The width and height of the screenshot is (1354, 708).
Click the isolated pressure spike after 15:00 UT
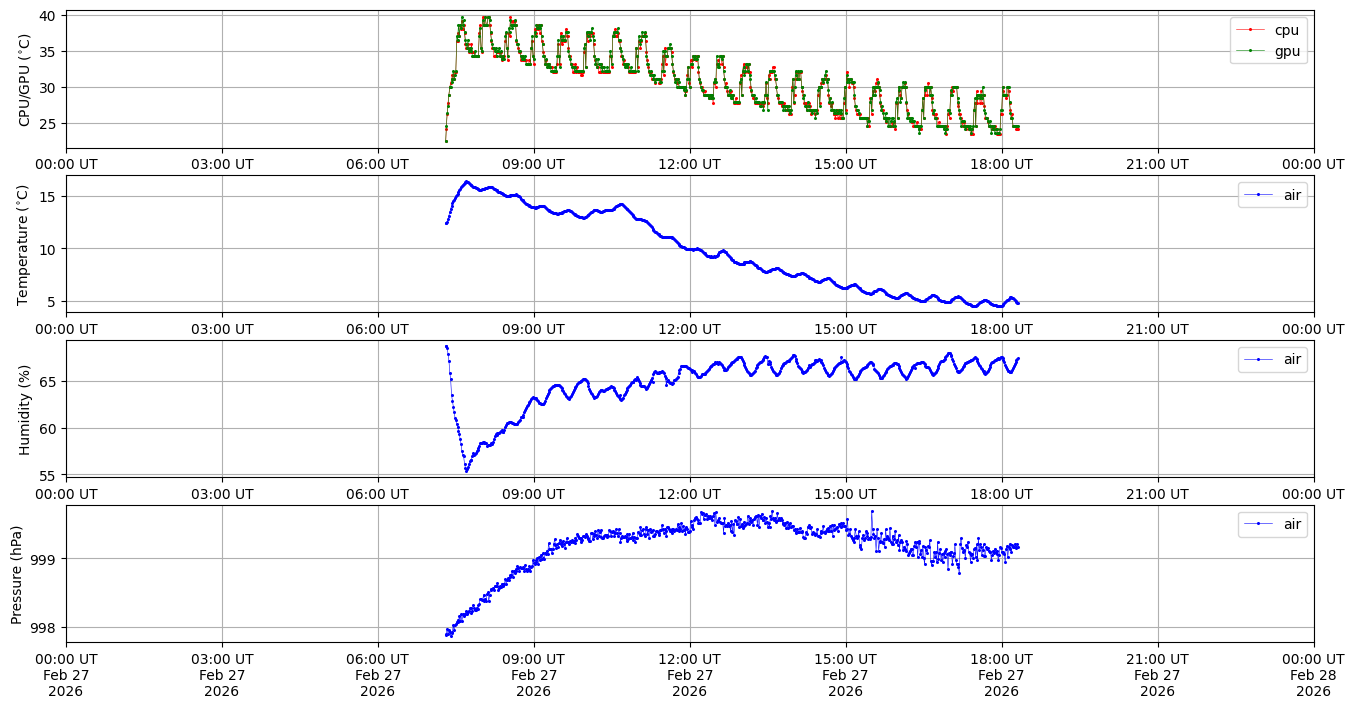pos(872,511)
